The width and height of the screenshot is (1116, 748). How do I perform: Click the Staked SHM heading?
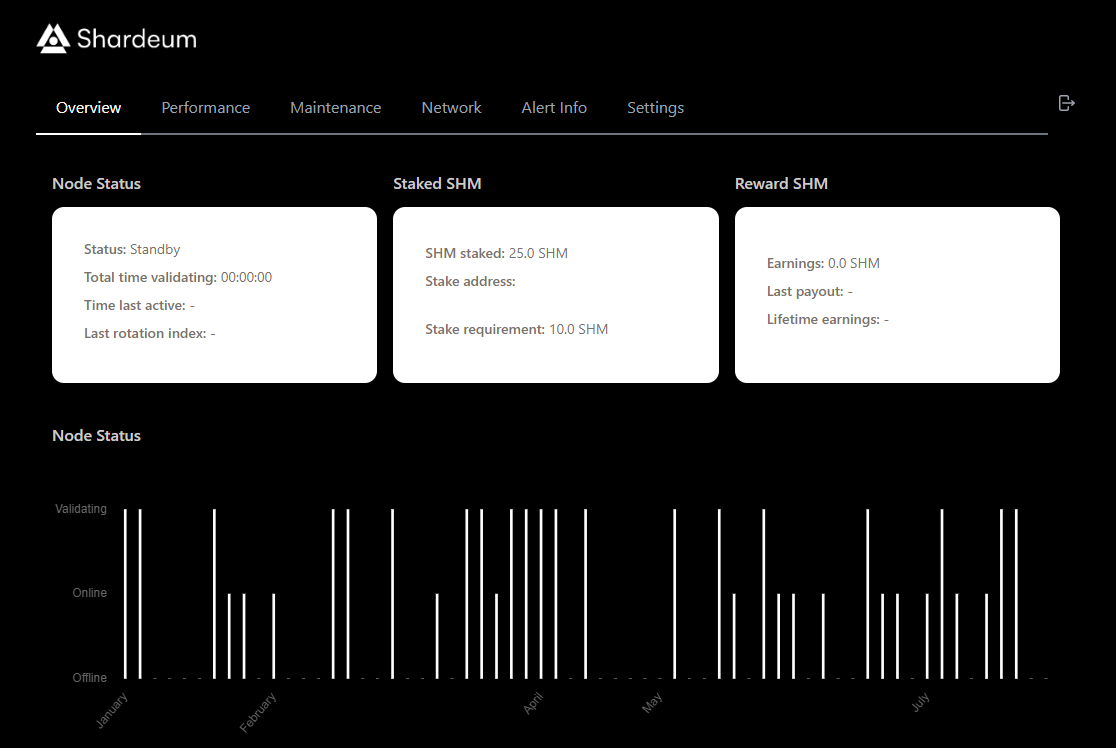coord(437,184)
